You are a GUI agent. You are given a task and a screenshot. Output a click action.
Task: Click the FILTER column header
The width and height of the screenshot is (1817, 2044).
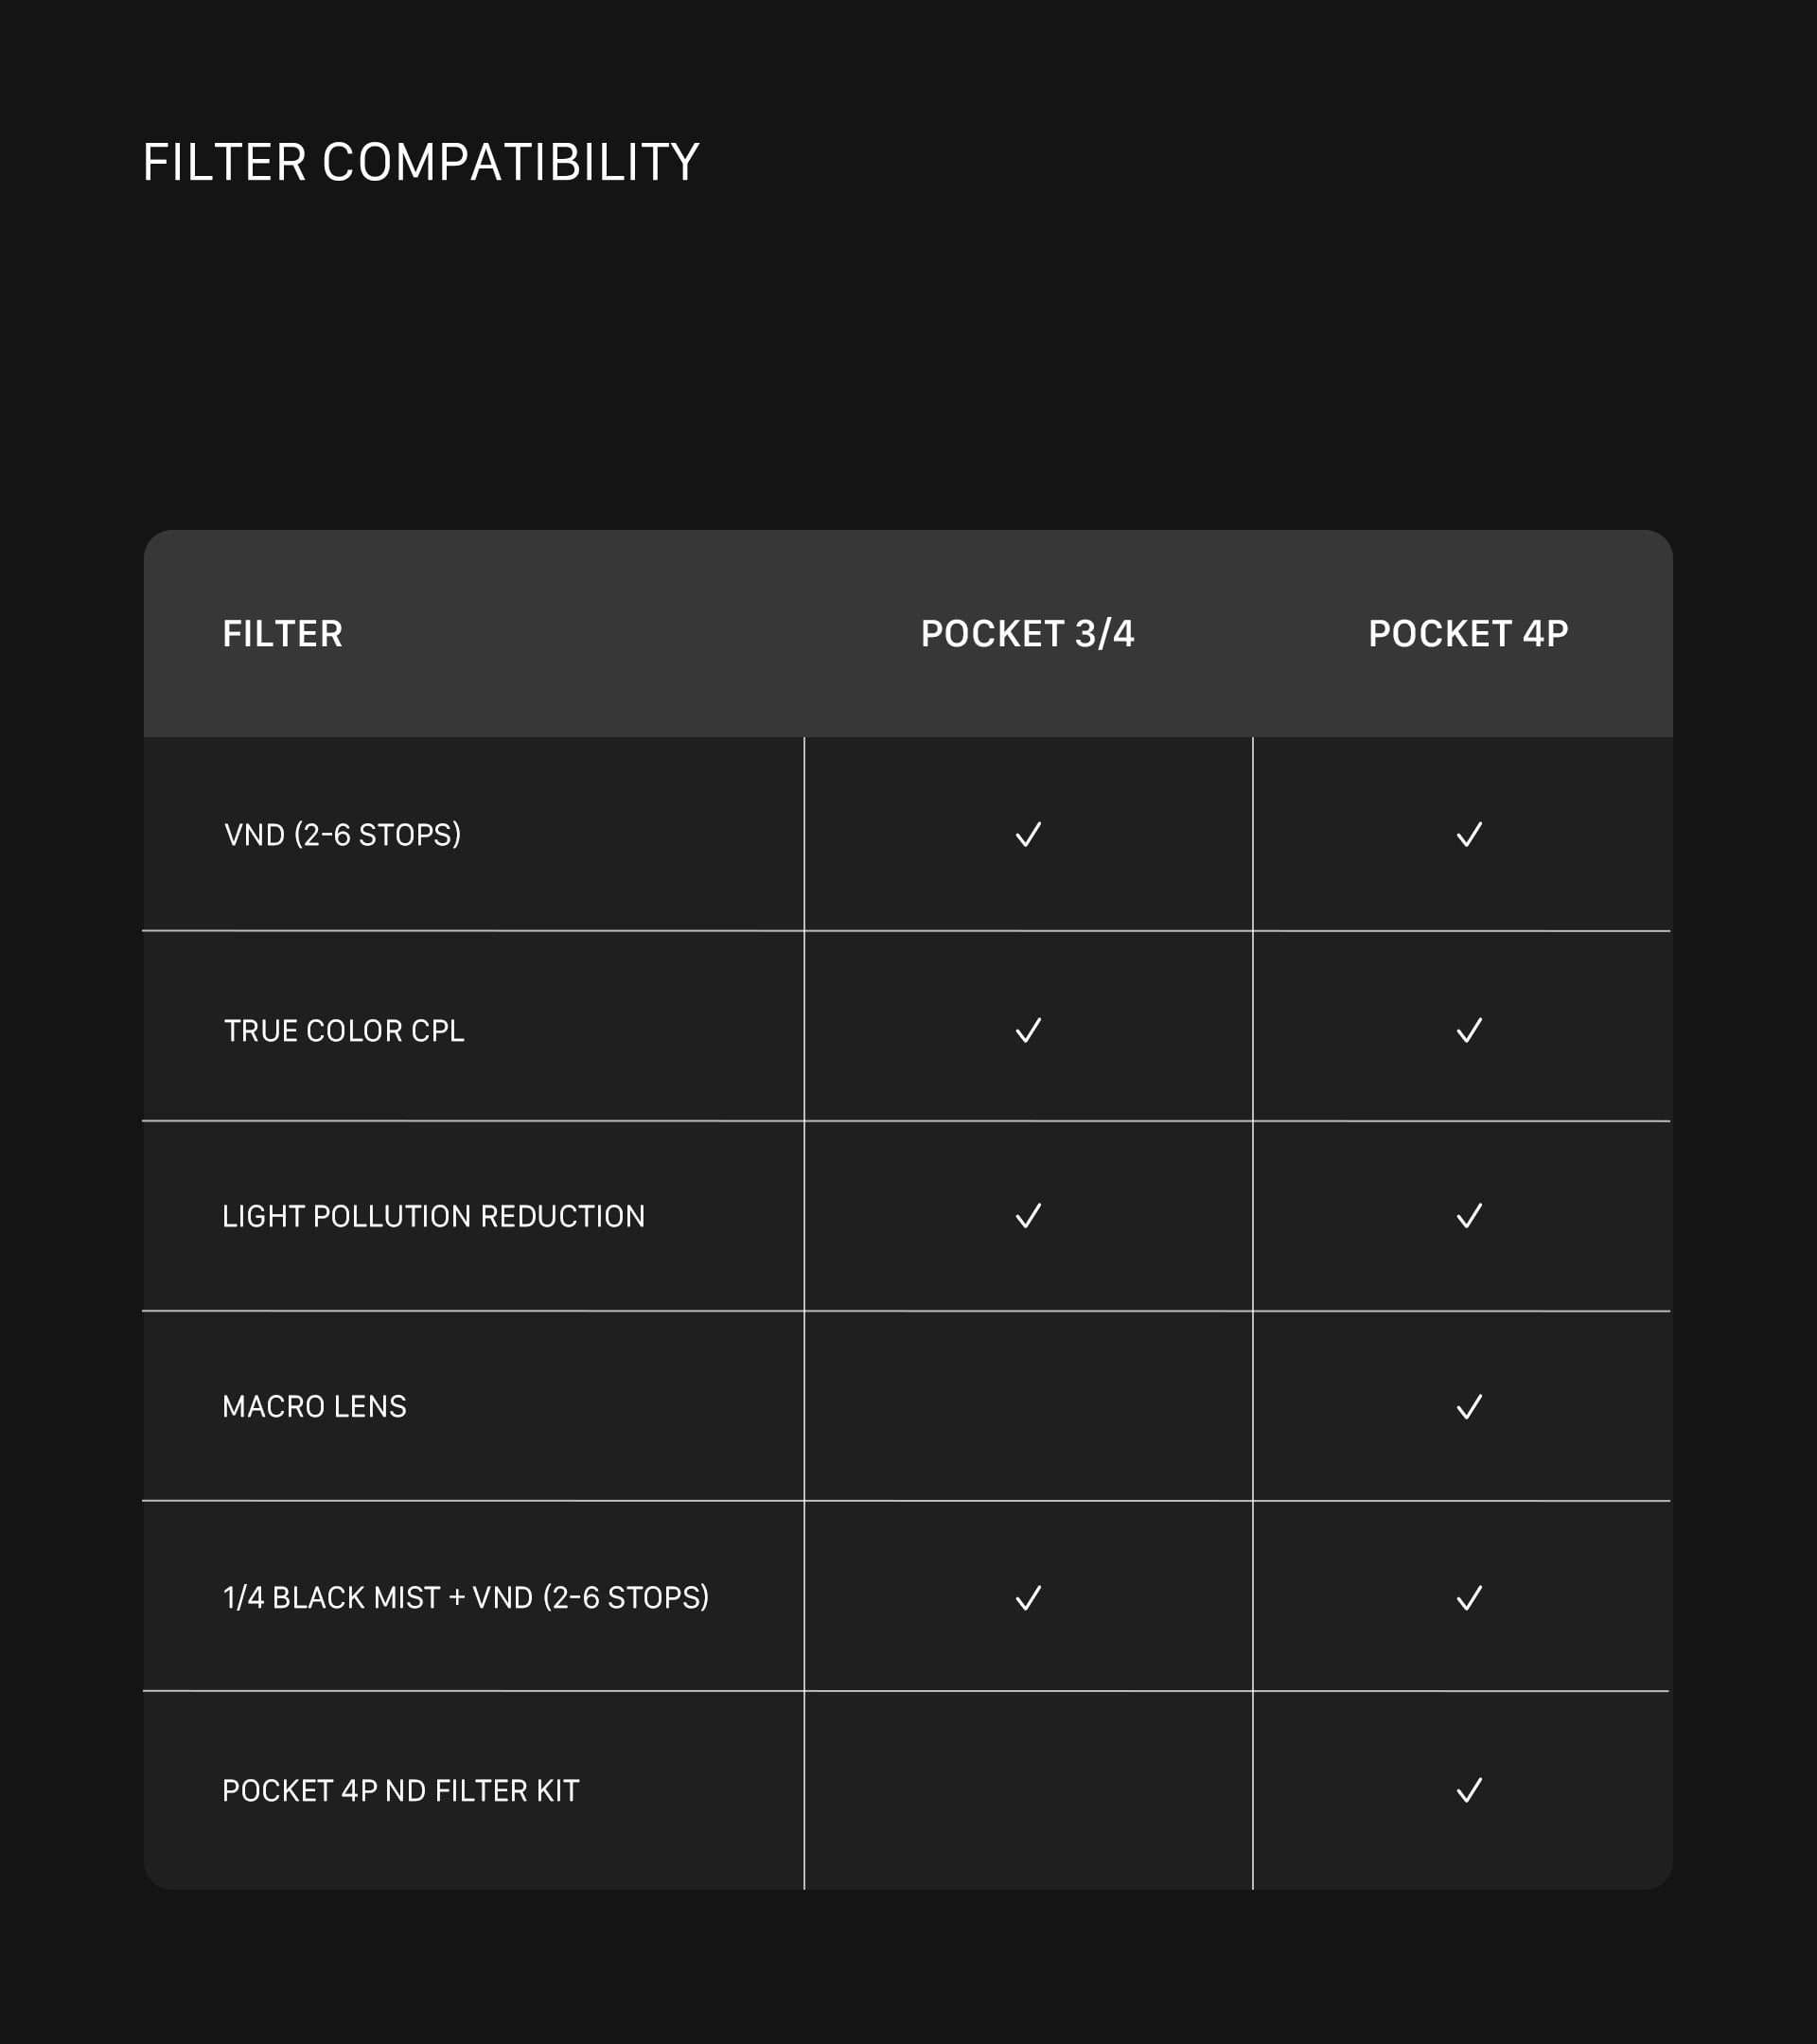[282, 633]
